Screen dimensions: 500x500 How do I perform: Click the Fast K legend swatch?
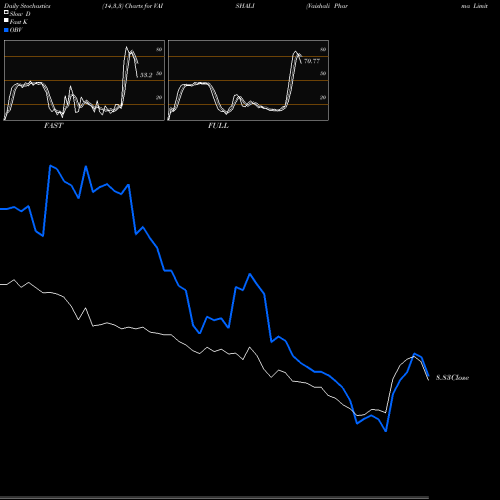(6, 20)
